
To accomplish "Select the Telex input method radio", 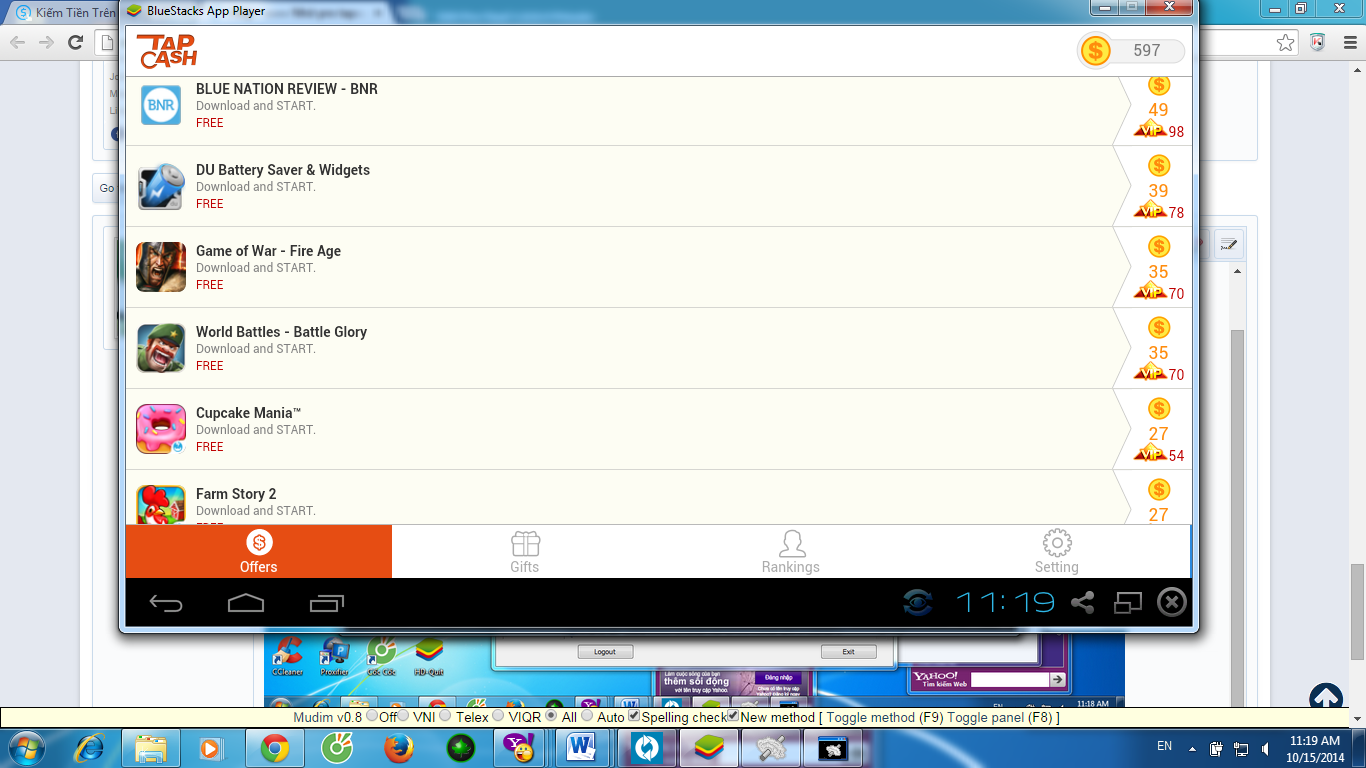I will click(445, 716).
